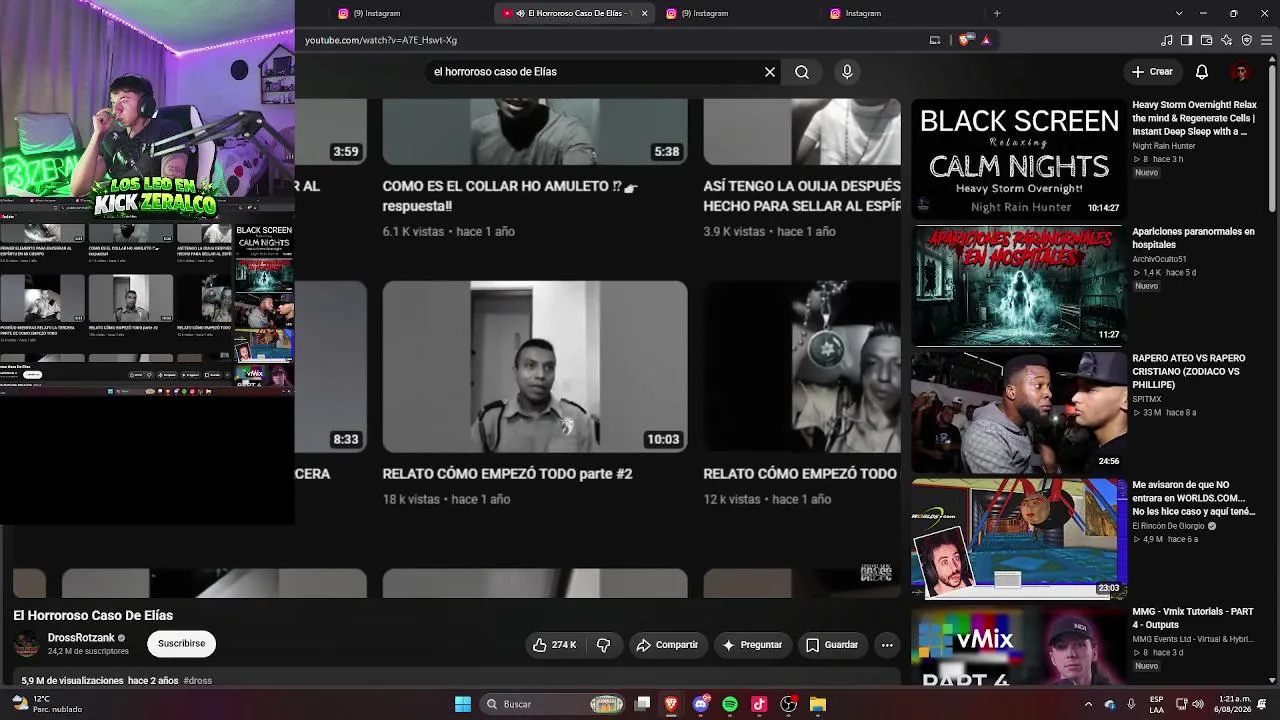Image resolution: width=1280 pixels, height=720 pixels.
Task: Click the Guardar button
Action: tap(832, 645)
